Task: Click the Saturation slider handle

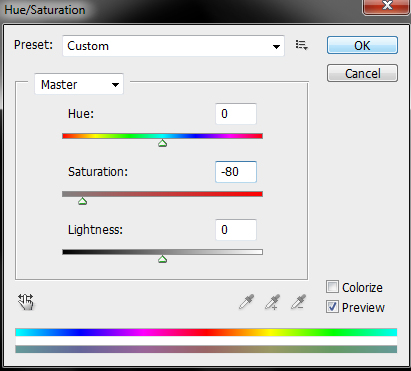Action: coord(82,201)
